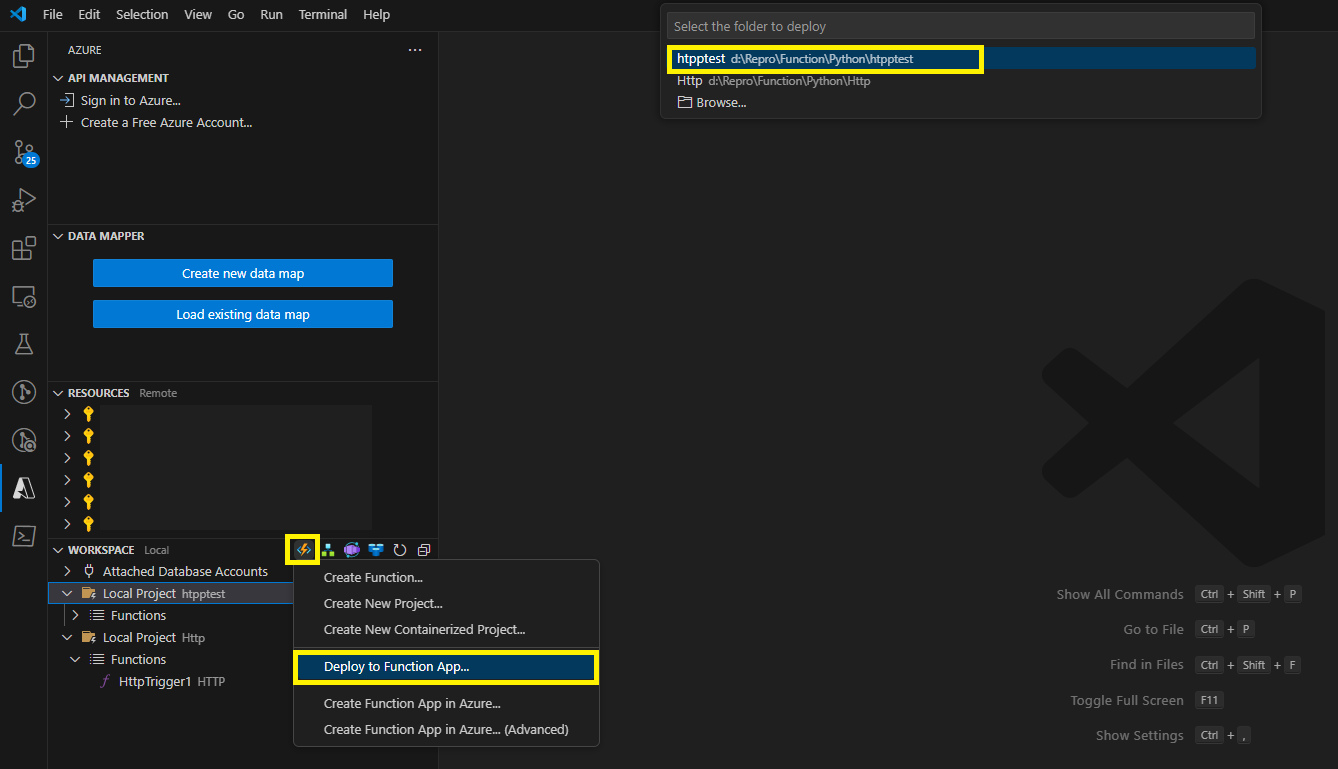Expand Functions under Local Project htpptest

click(x=75, y=615)
